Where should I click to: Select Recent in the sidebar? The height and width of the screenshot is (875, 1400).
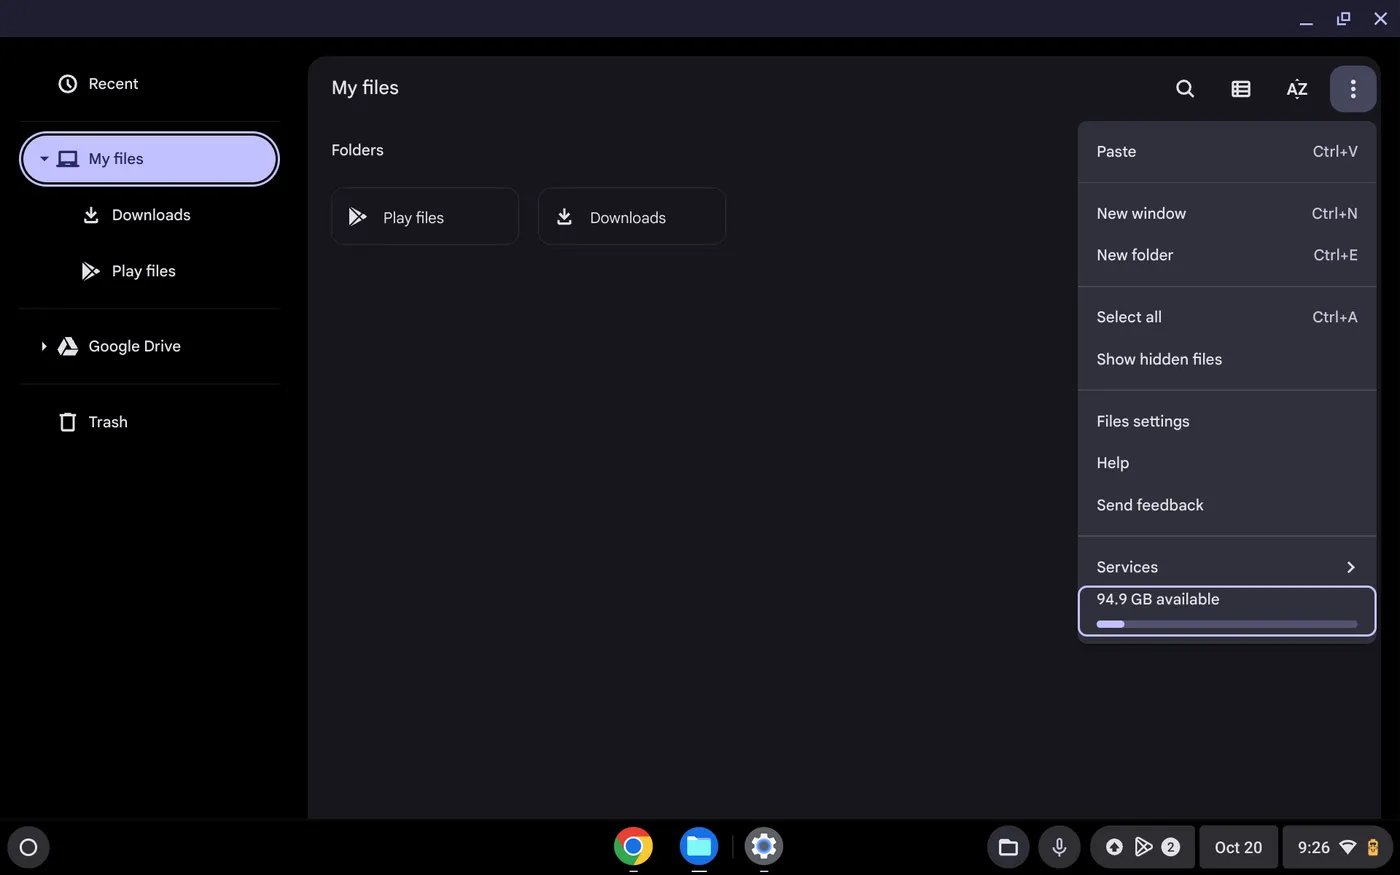click(x=149, y=84)
